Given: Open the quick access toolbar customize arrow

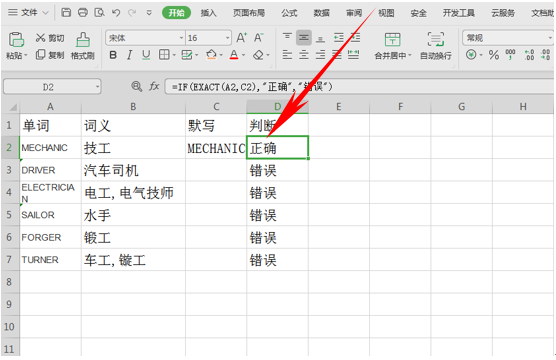Looking at the screenshot, I should coord(149,13).
